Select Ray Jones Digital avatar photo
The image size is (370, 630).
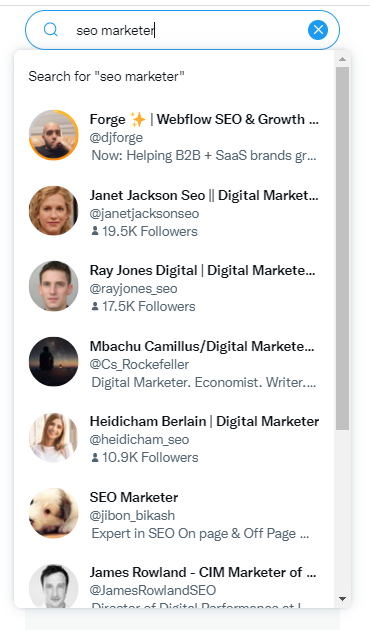(54, 286)
